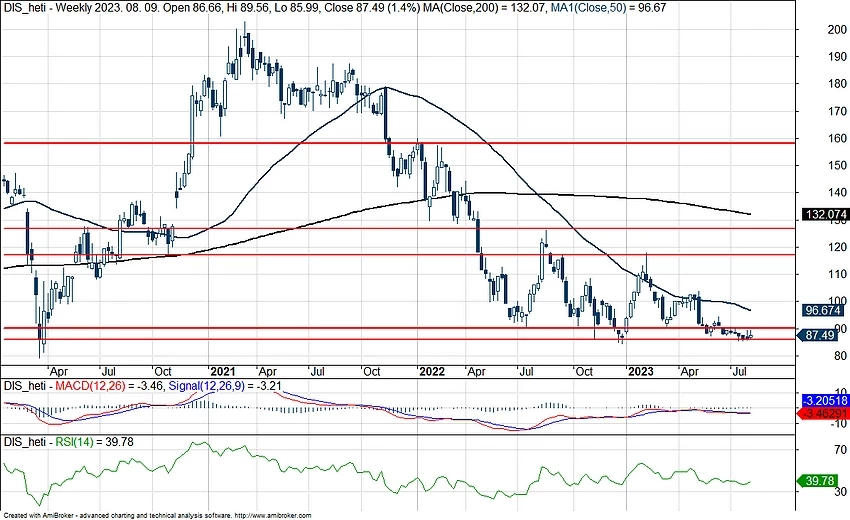The height and width of the screenshot is (520, 850).
Task: Click the 190 price axis label
Action: (x=837, y=56)
